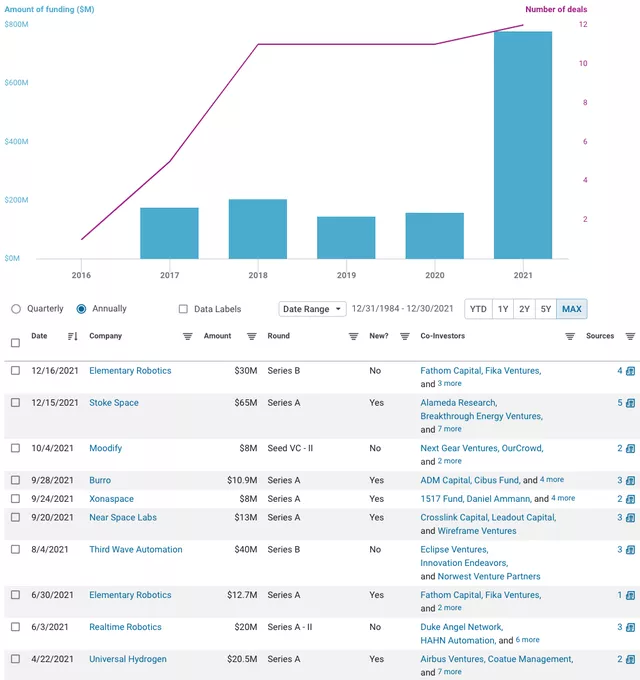Select the 2018 funding bar in chart
640x680 pixels.
pyautogui.click(x=258, y=229)
